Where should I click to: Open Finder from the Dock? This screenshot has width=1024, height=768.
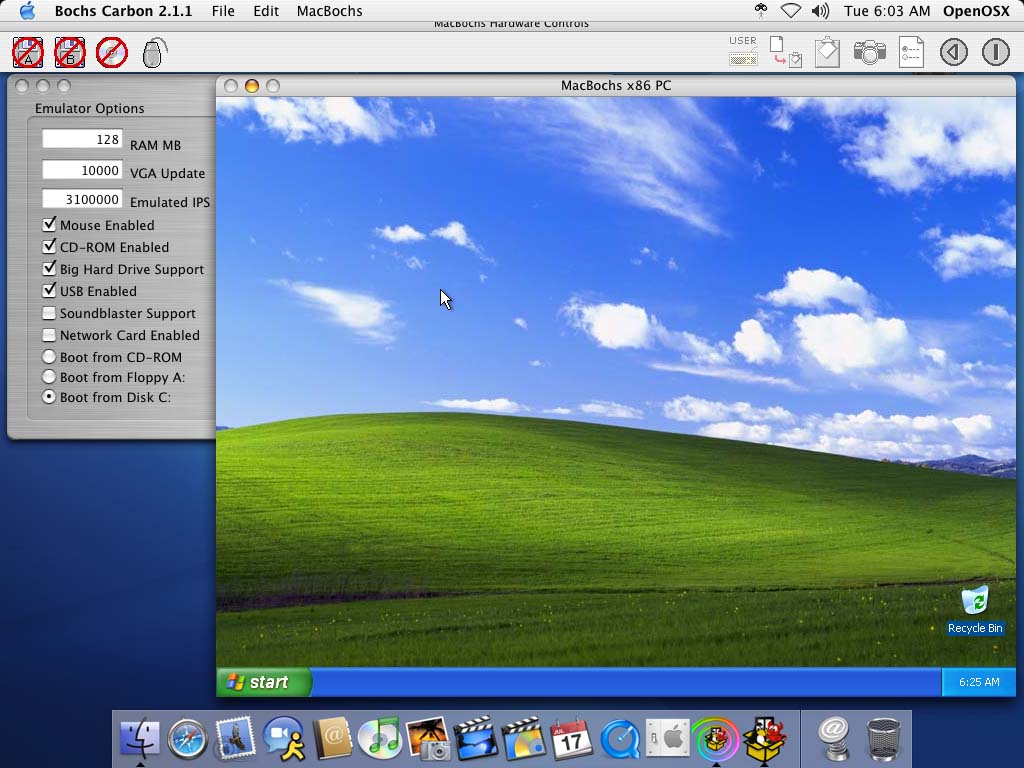point(140,739)
